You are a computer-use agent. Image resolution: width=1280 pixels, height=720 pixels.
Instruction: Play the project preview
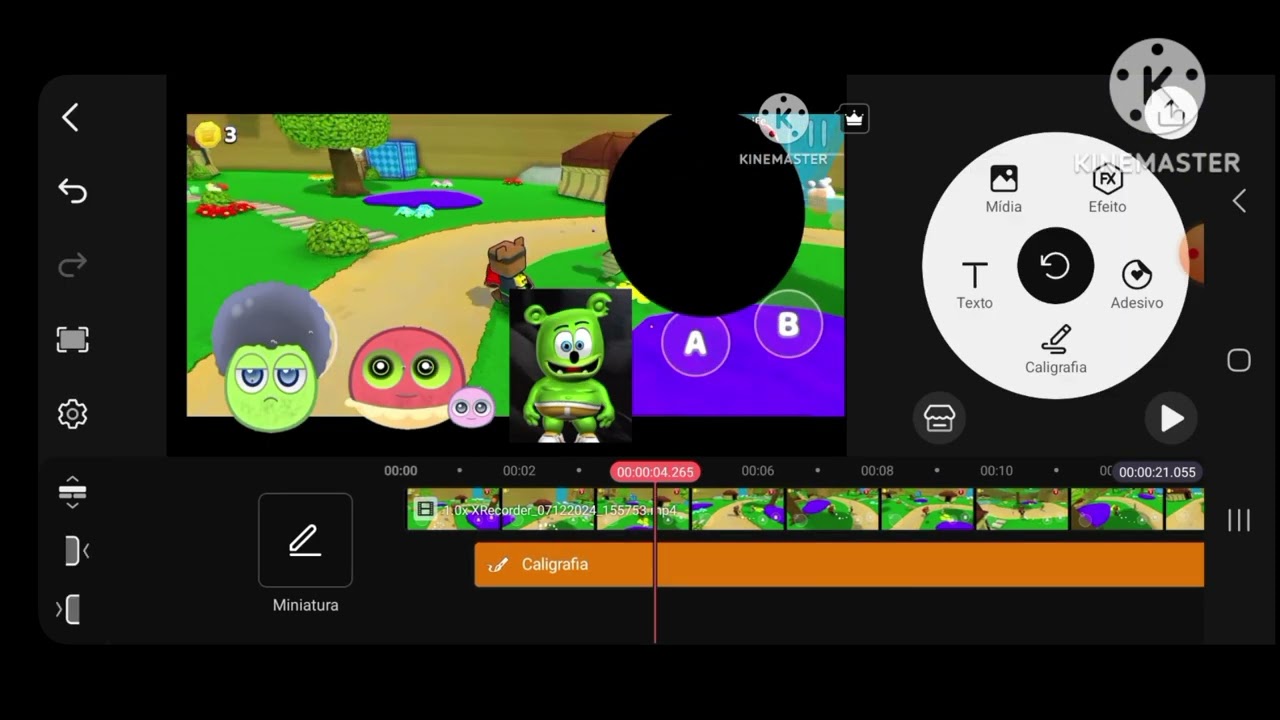coord(1172,419)
